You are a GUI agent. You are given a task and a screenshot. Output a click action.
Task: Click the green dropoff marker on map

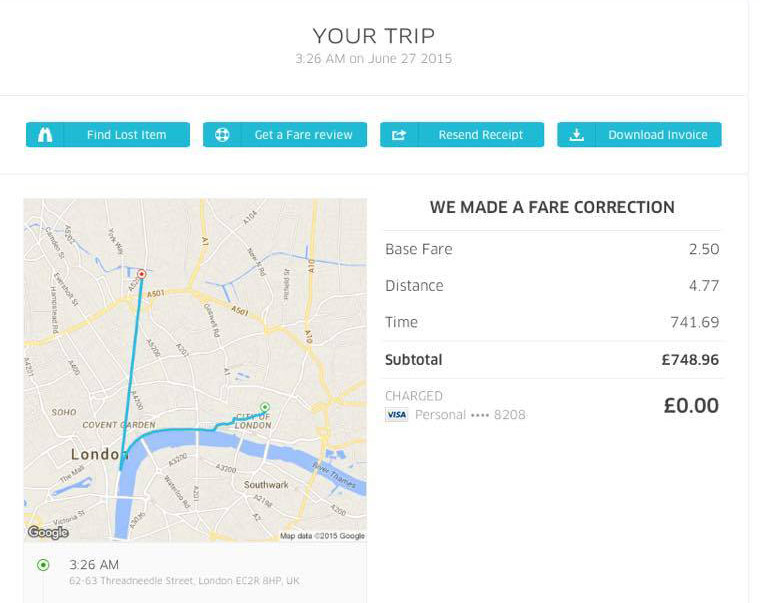pyautogui.click(x=265, y=407)
